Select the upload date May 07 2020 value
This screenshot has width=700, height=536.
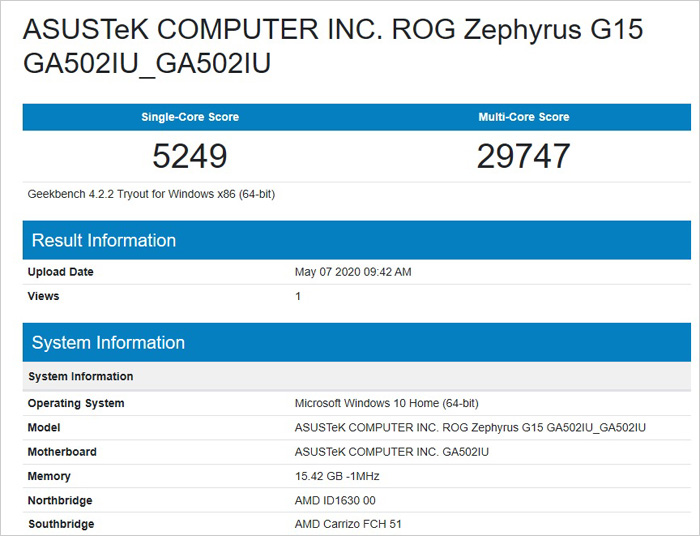[x=353, y=272]
